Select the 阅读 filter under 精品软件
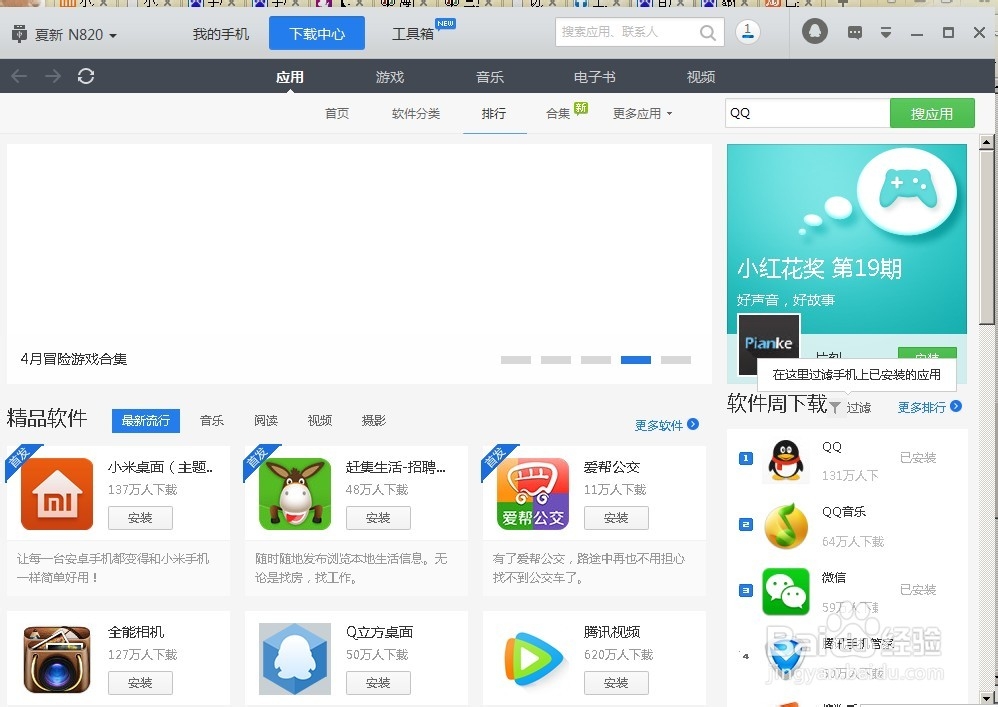The image size is (998, 707). [x=266, y=421]
